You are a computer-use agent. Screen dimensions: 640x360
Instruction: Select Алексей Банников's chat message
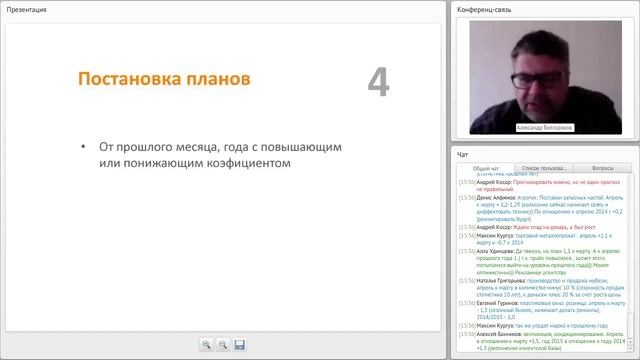coord(542,341)
